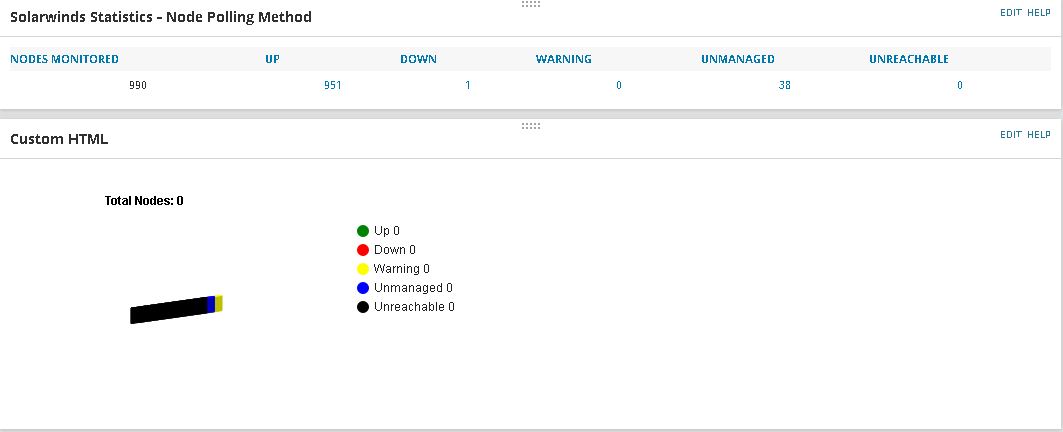This screenshot has width=1063, height=432.
Task: Click EDIT on Solarwinds Statistics widget
Action: pos(1011,12)
